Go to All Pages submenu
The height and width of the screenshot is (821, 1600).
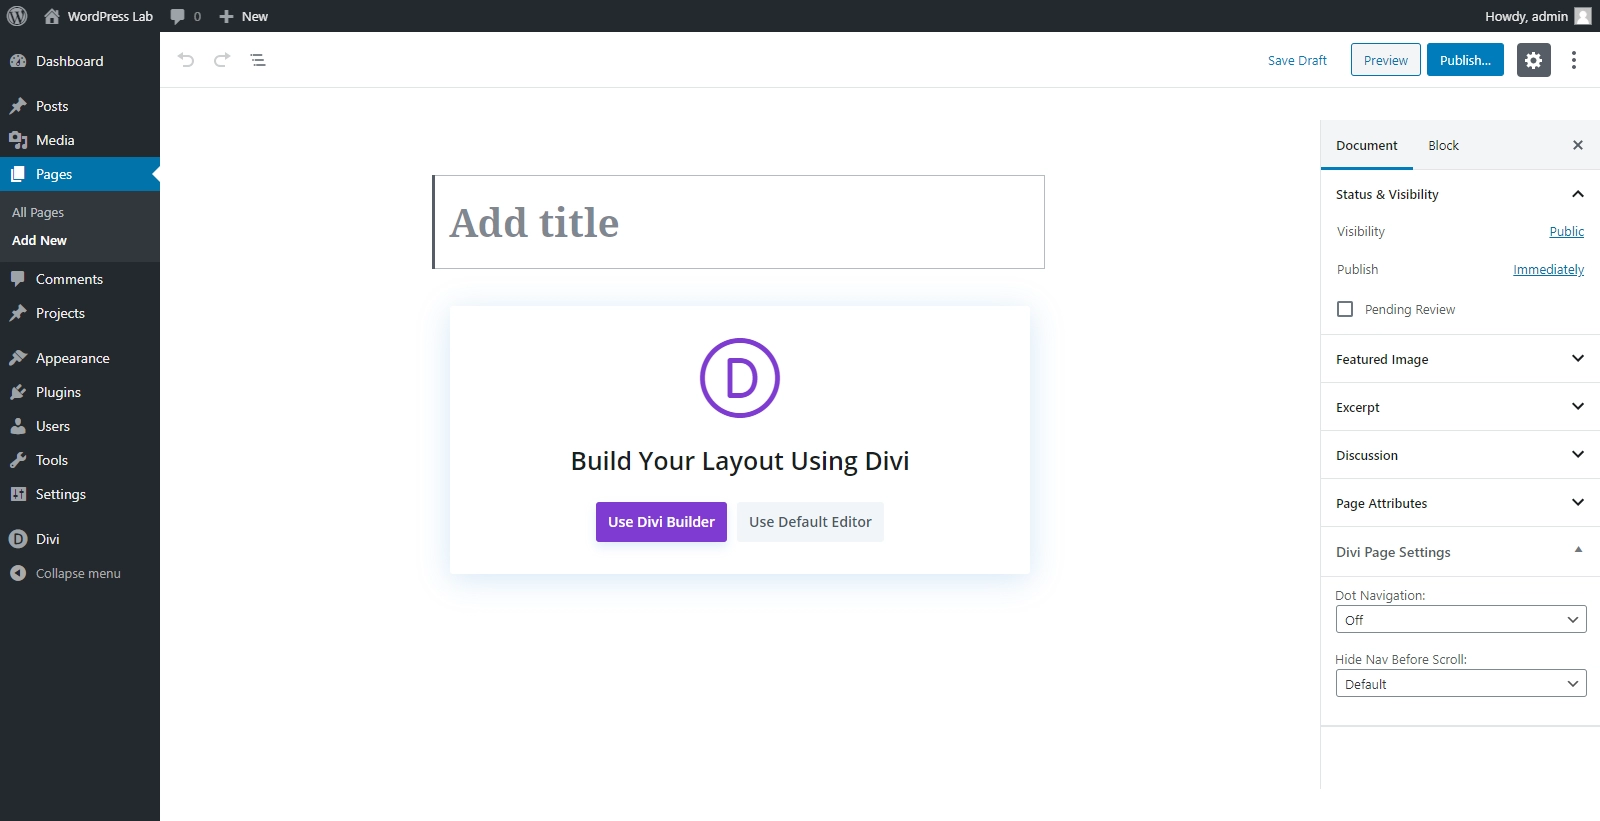tap(38, 212)
